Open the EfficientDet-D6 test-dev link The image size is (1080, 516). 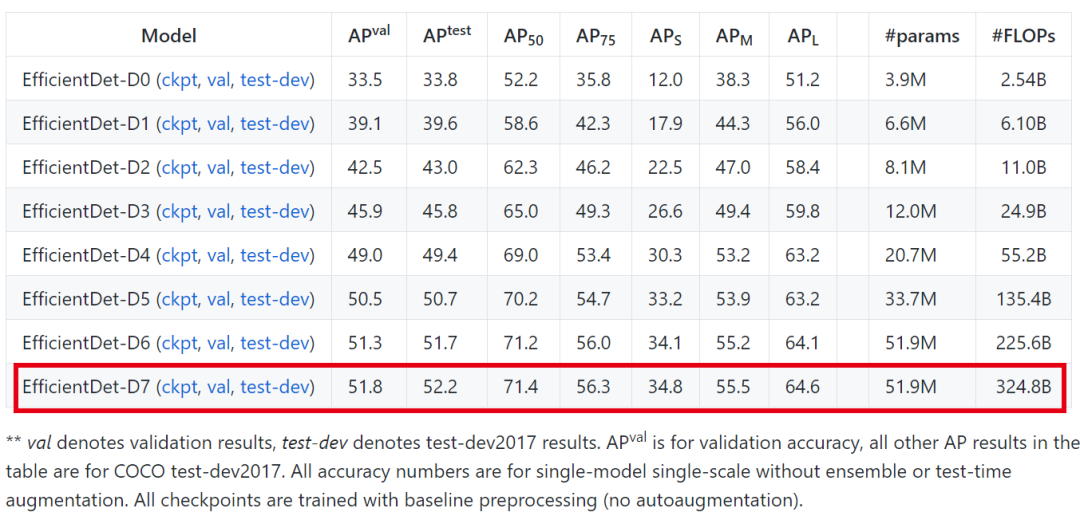click(x=275, y=343)
